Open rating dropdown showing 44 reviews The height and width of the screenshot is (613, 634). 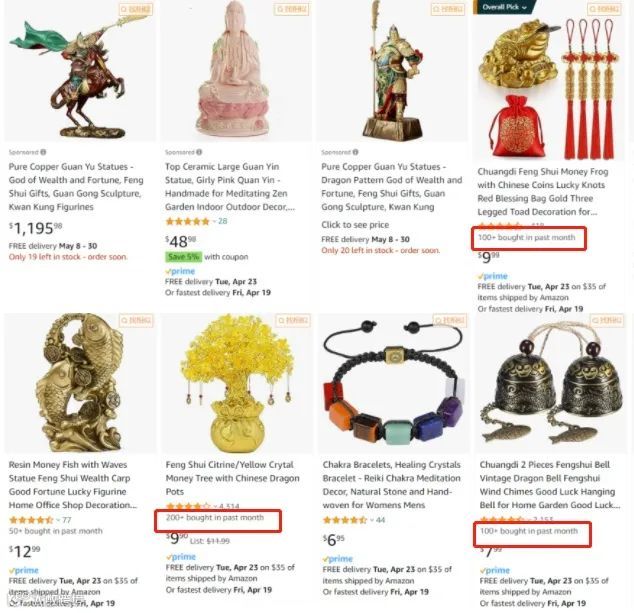click(x=372, y=520)
